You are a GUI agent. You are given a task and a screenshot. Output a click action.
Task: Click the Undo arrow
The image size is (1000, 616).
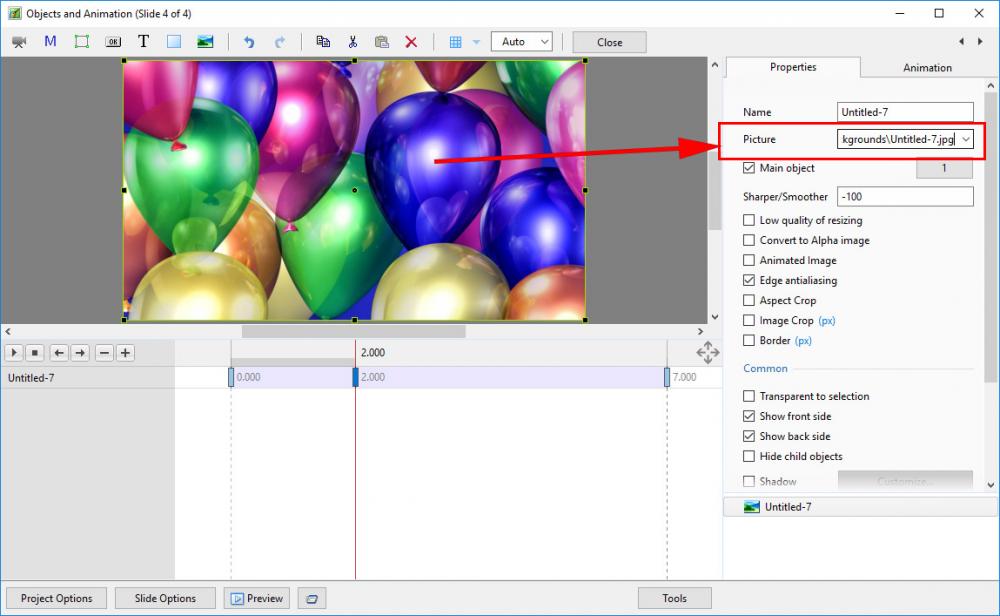point(249,42)
